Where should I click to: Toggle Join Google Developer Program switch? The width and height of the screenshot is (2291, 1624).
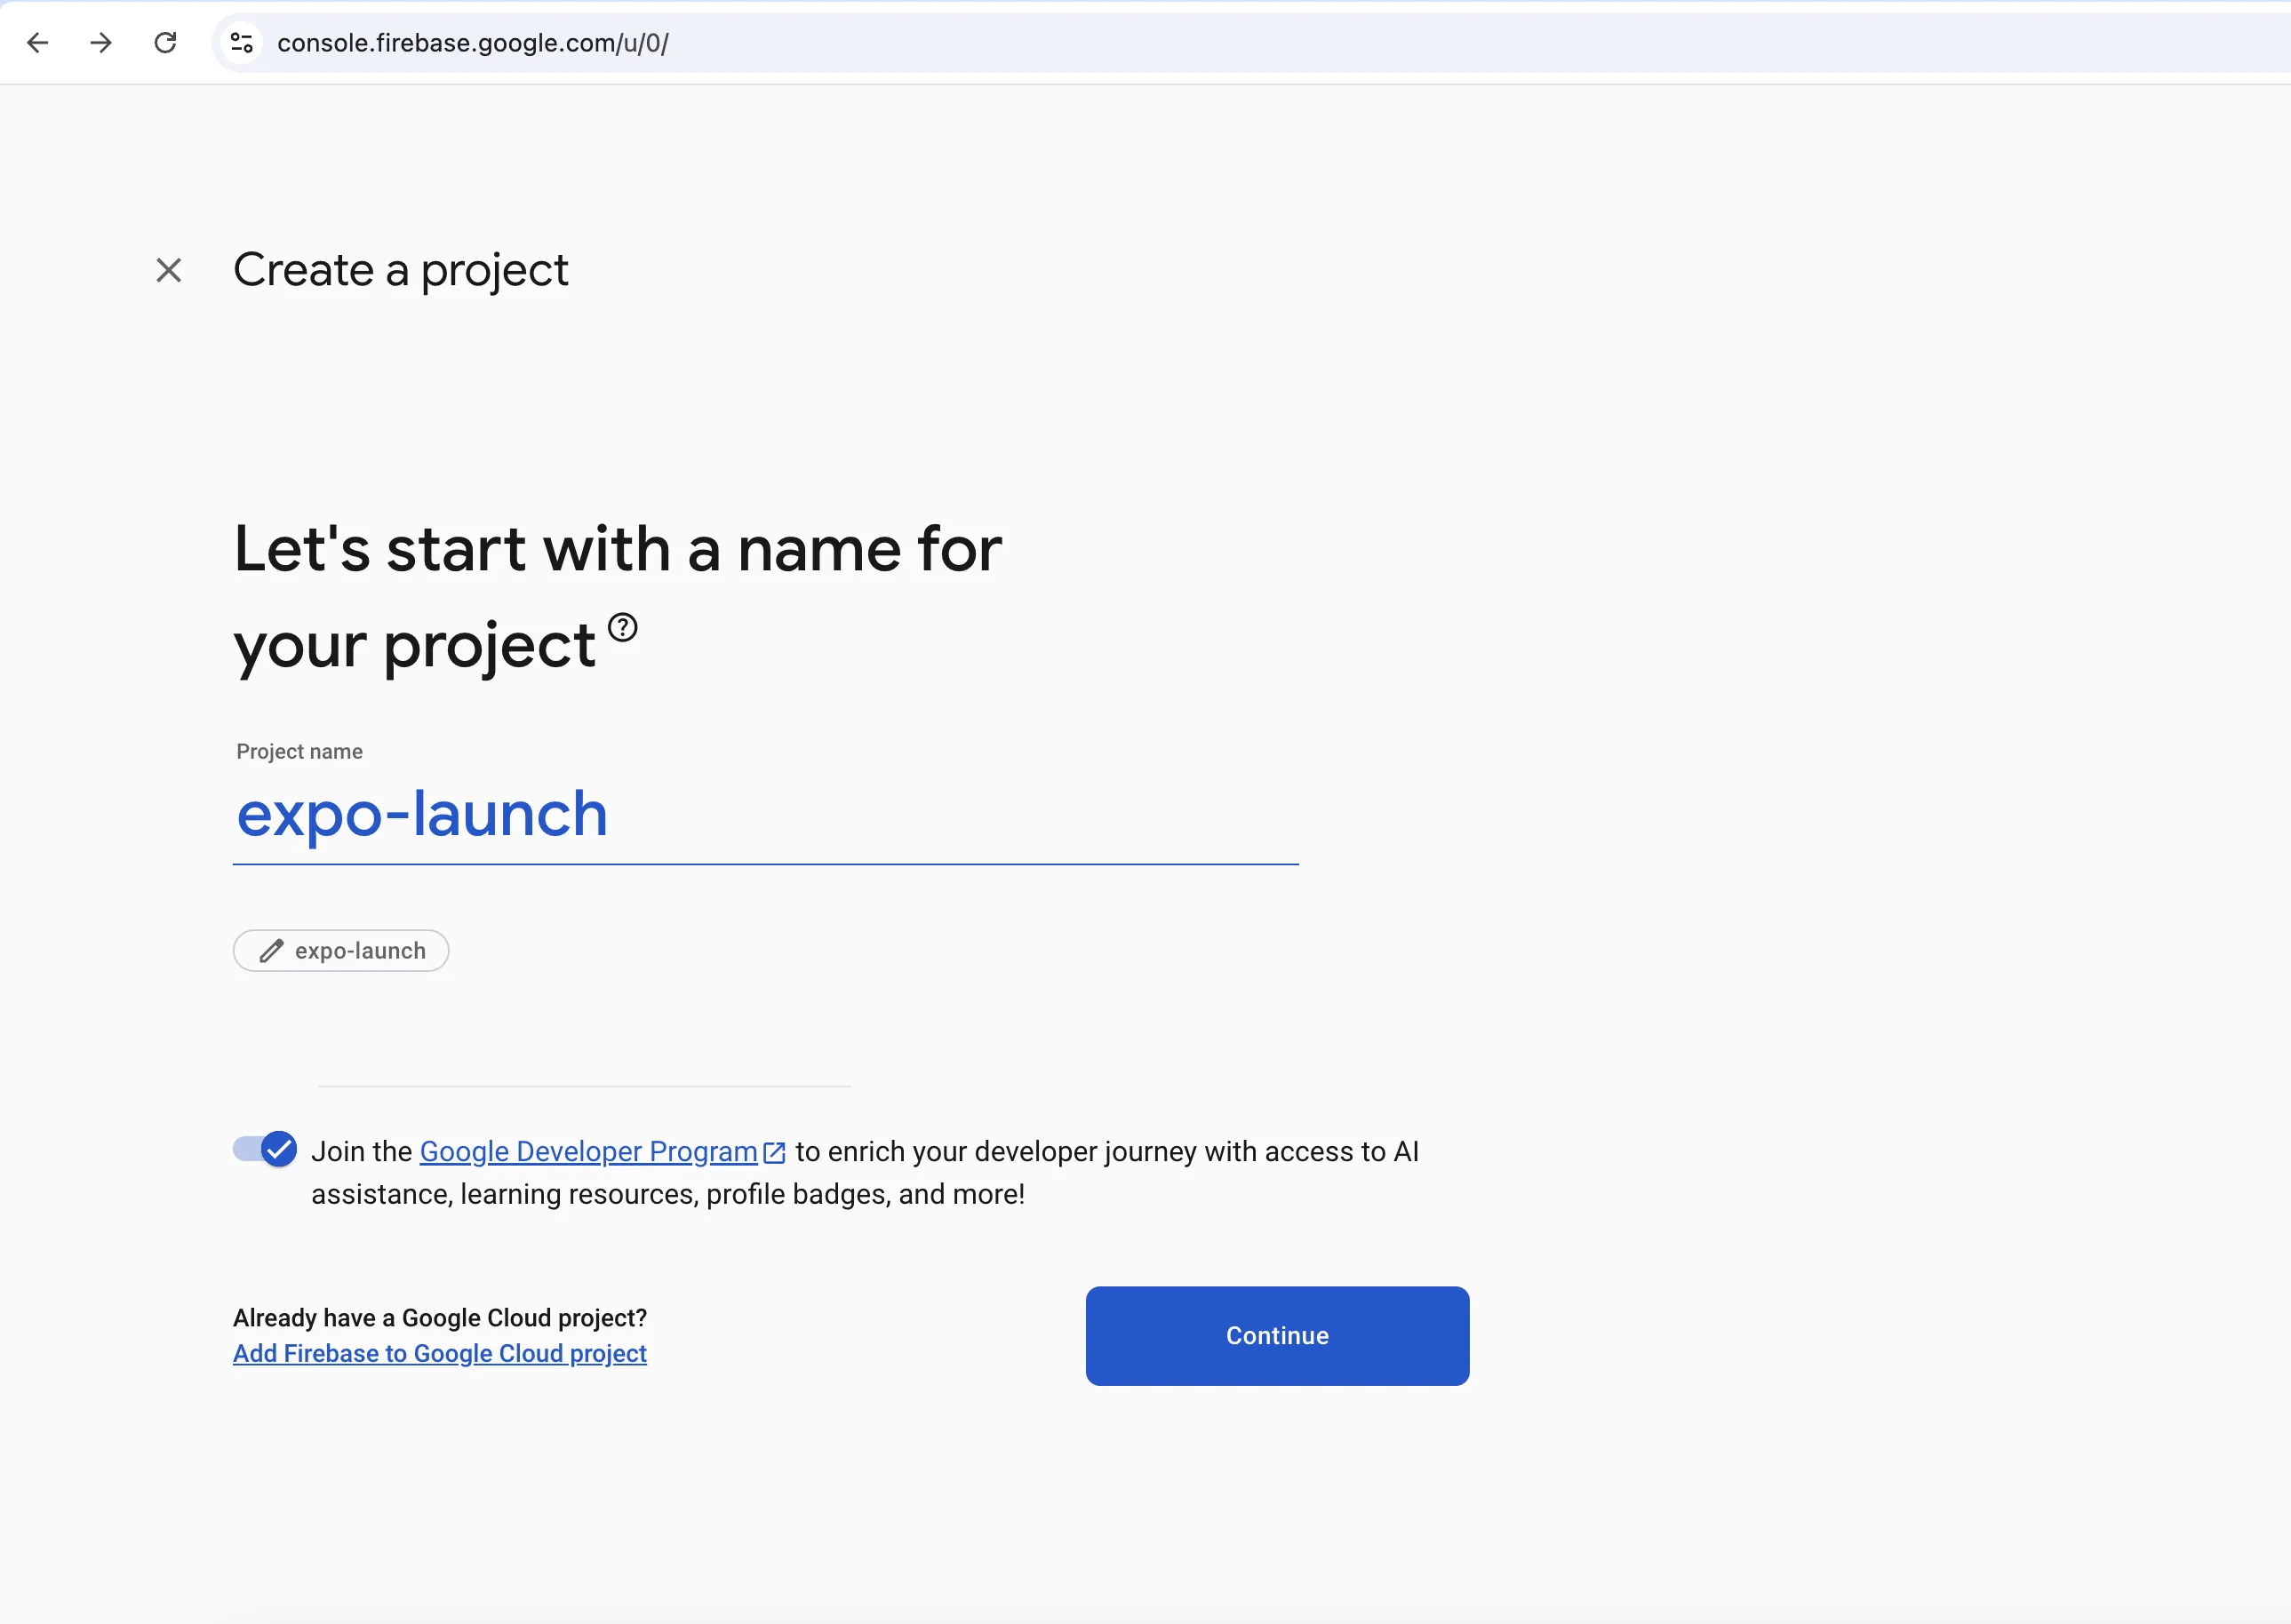(x=265, y=1150)
